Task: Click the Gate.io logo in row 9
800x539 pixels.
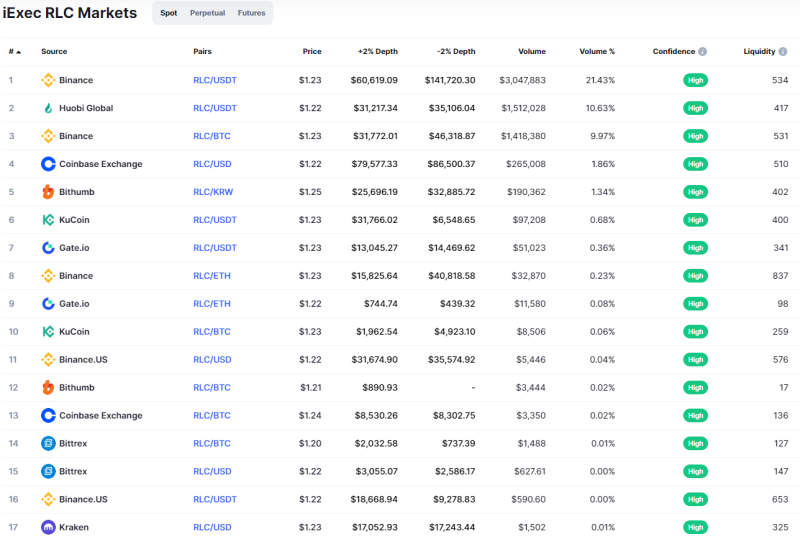Action: pyautogui.click(x=48, y=304)
